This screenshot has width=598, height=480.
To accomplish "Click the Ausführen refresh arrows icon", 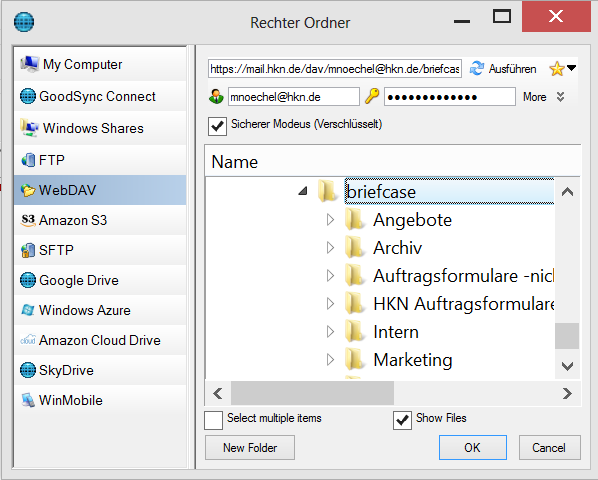I will tap(477, 69).
